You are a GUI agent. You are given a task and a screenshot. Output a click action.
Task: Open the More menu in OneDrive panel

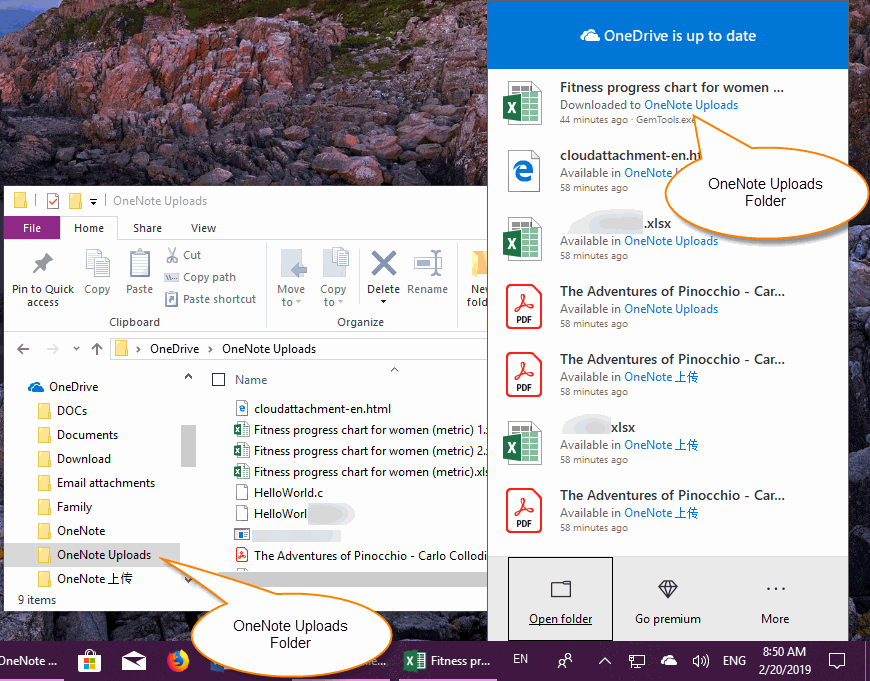click(775, 602)
